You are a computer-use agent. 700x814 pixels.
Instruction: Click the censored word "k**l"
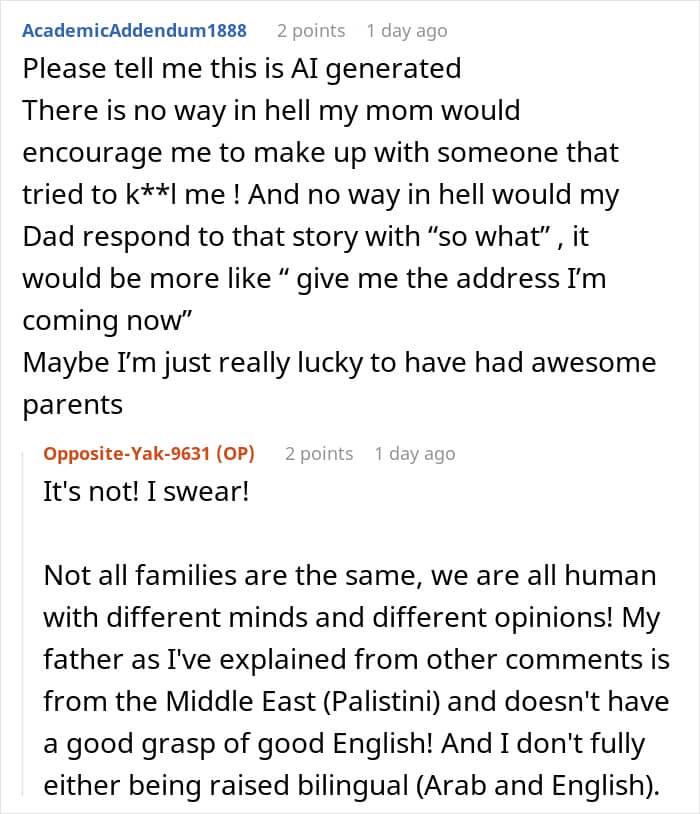[179, 195]
